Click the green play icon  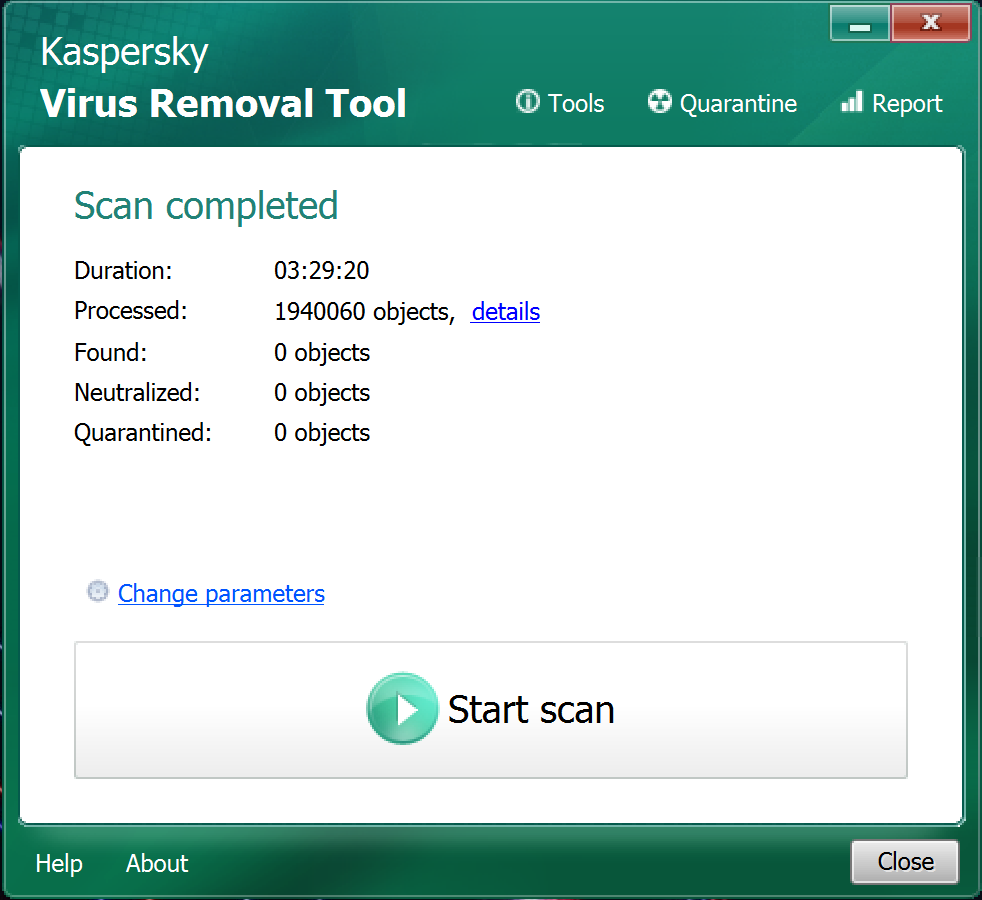pyautogui.click(x=402, y=709)
